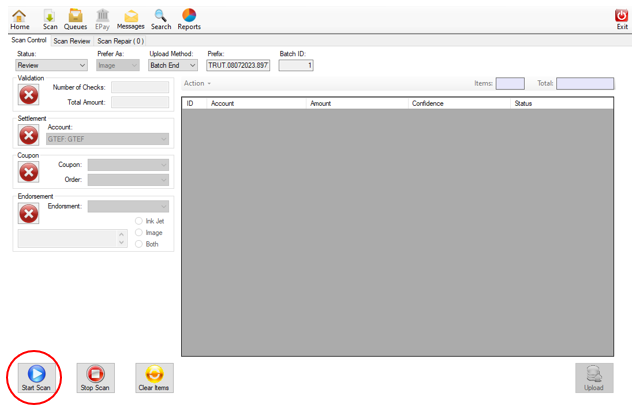This screenshot has width=637, height=411.
Task: Click the Upload button
Action: click(x=594, y=378)
